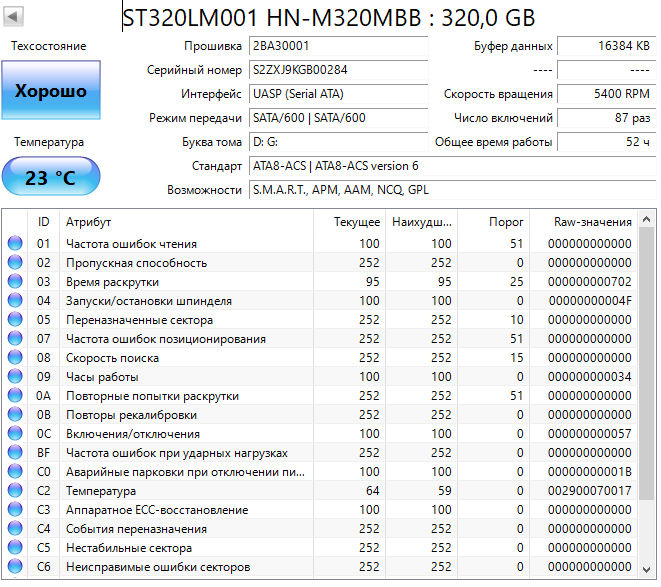Screen dimensions: 661x587
Task: Click the Буква тома field D: G:
Action: 339,142
